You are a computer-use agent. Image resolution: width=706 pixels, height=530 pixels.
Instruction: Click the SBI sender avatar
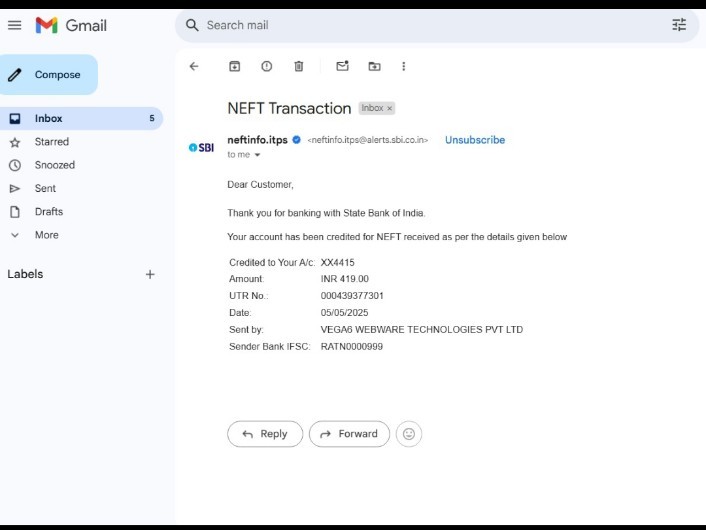coord(201,147)
